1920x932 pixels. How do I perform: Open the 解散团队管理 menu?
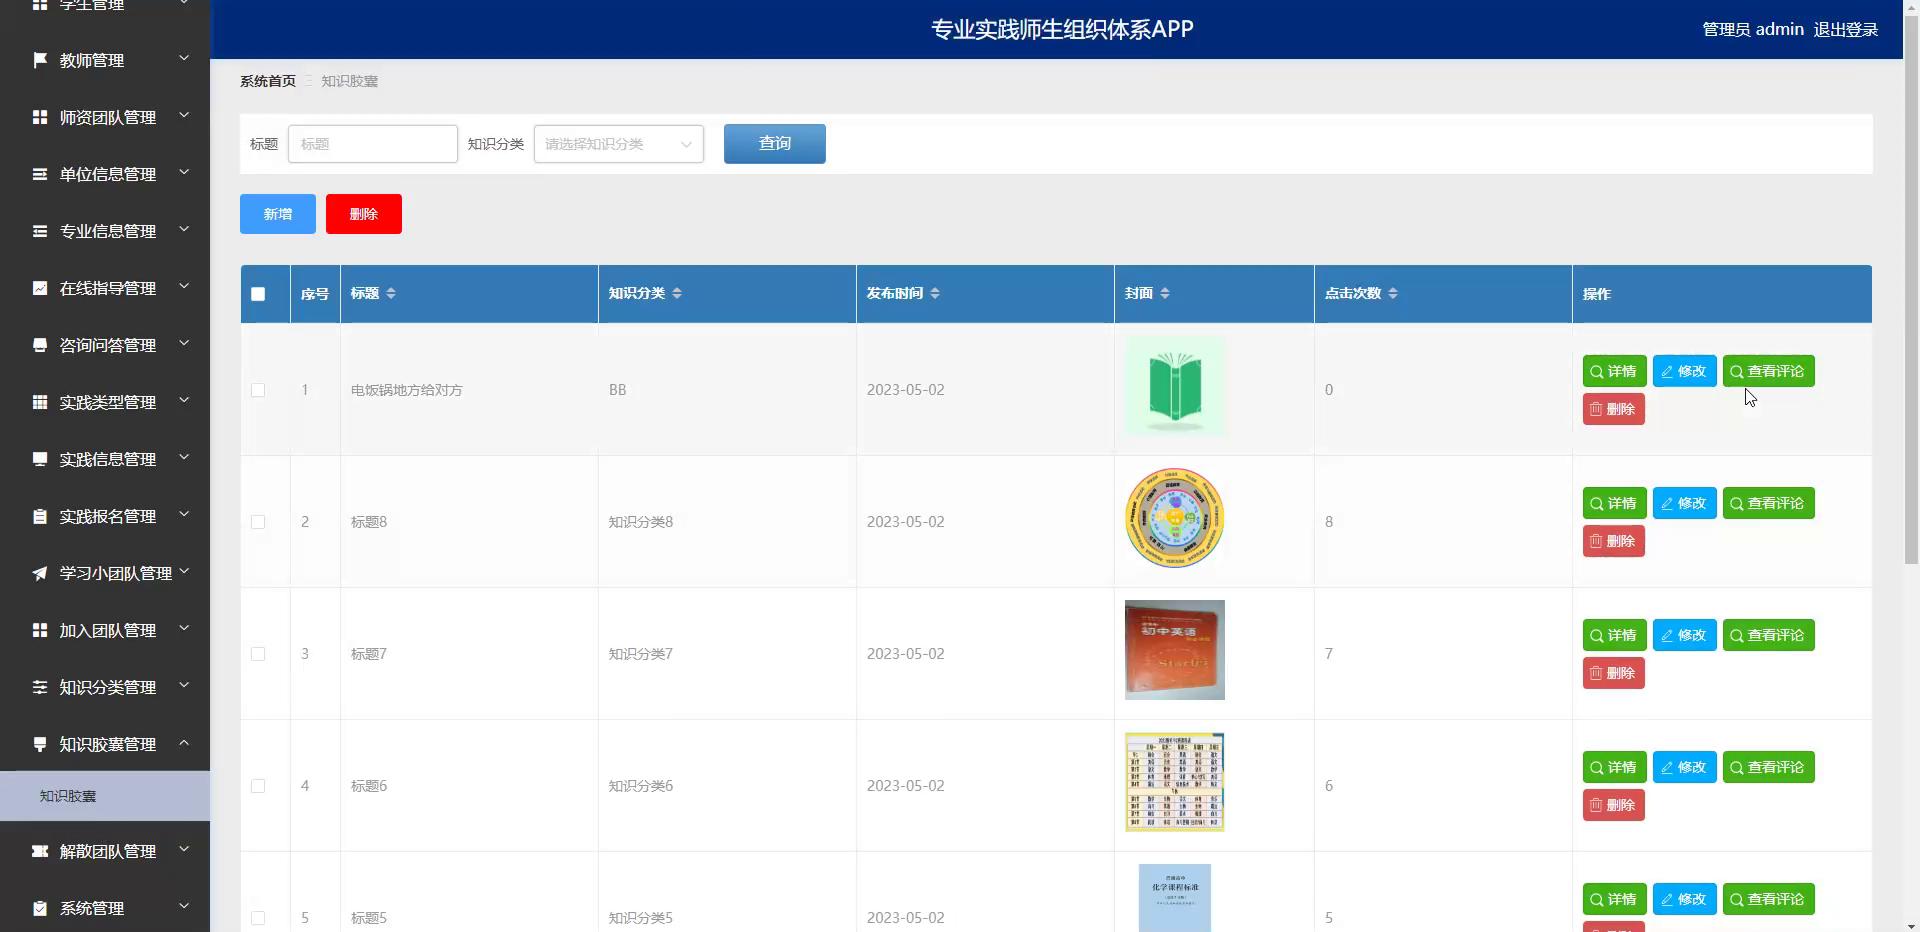click(105, 851)
